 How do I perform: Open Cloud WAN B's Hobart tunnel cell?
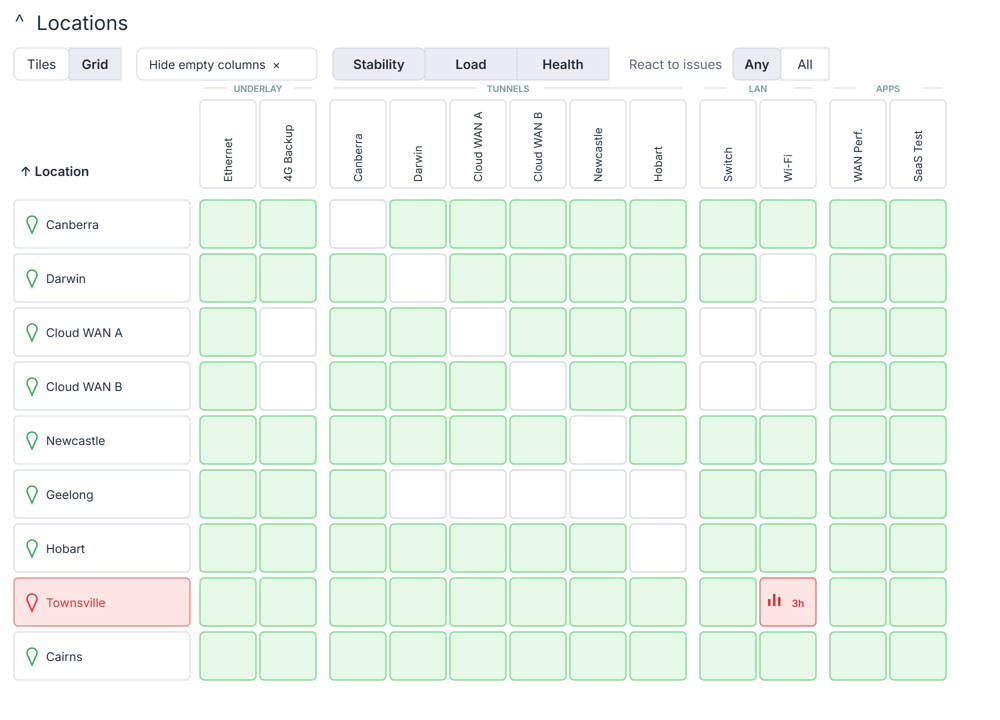(x=658, y=386)
